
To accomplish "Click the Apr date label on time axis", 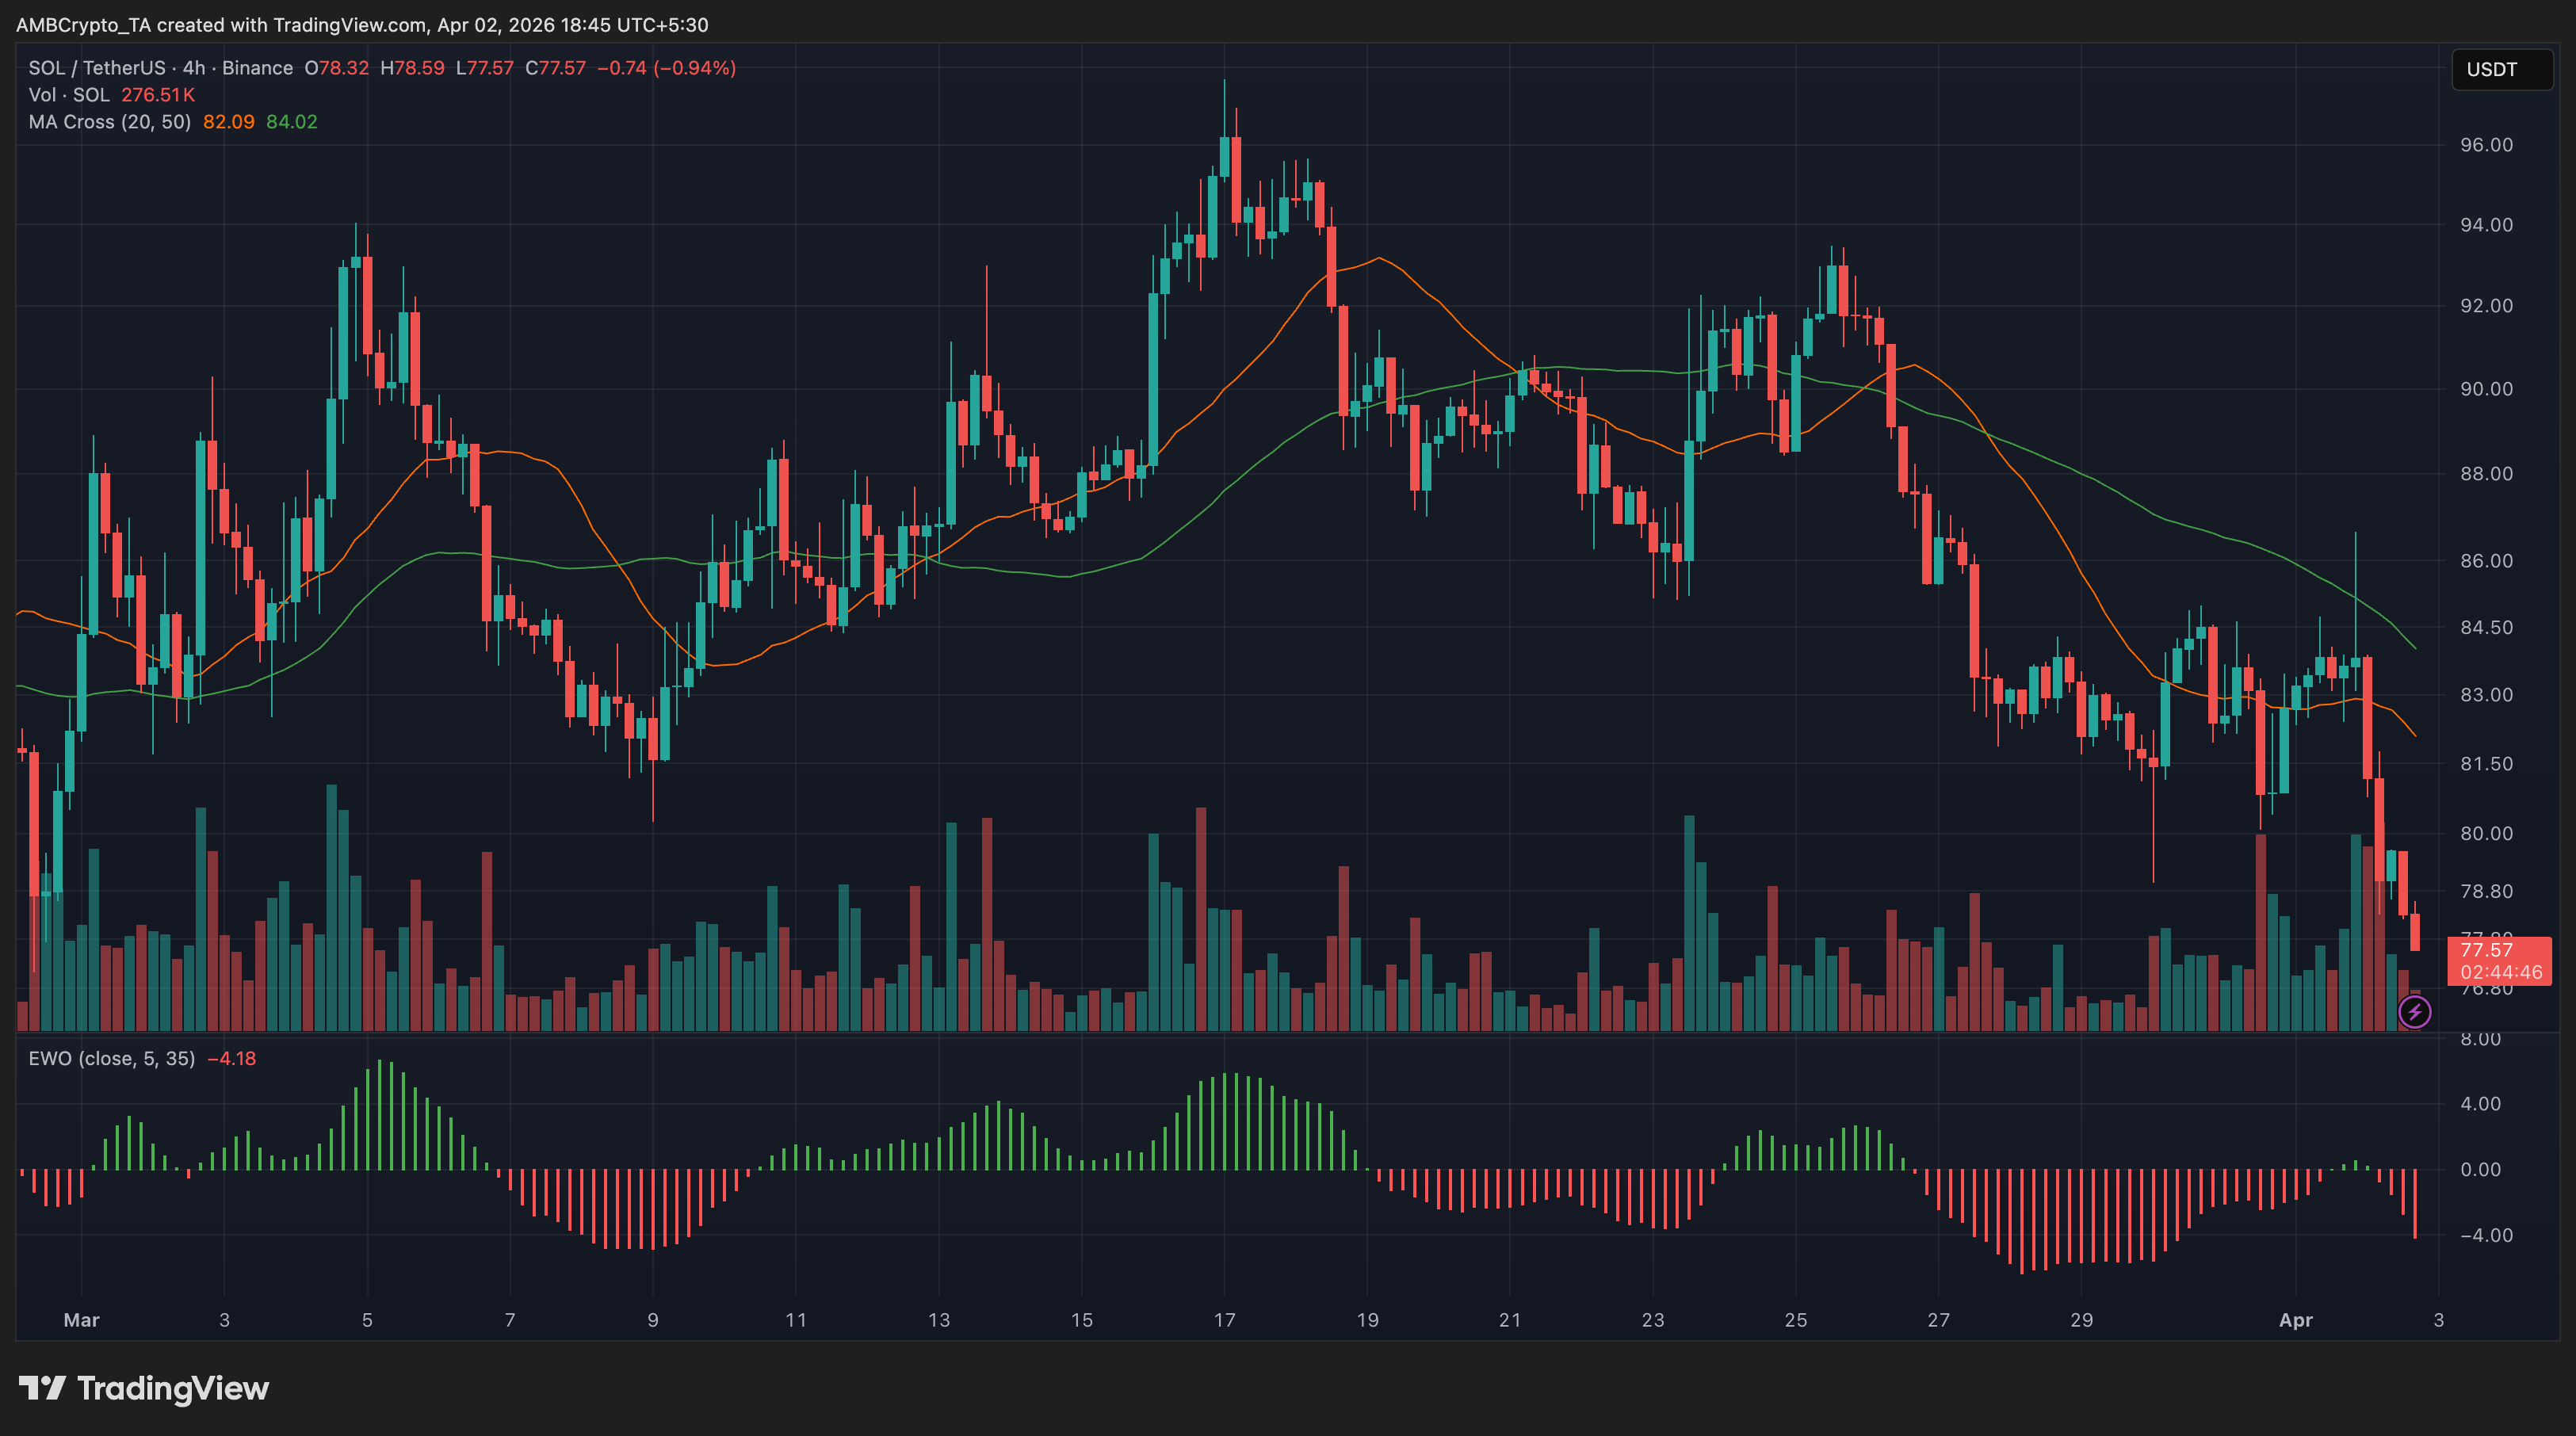I will (x=2295, y=1320).
